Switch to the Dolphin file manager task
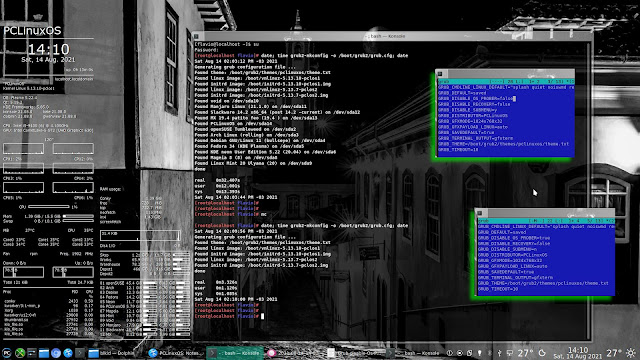 (x=117, y=353)
